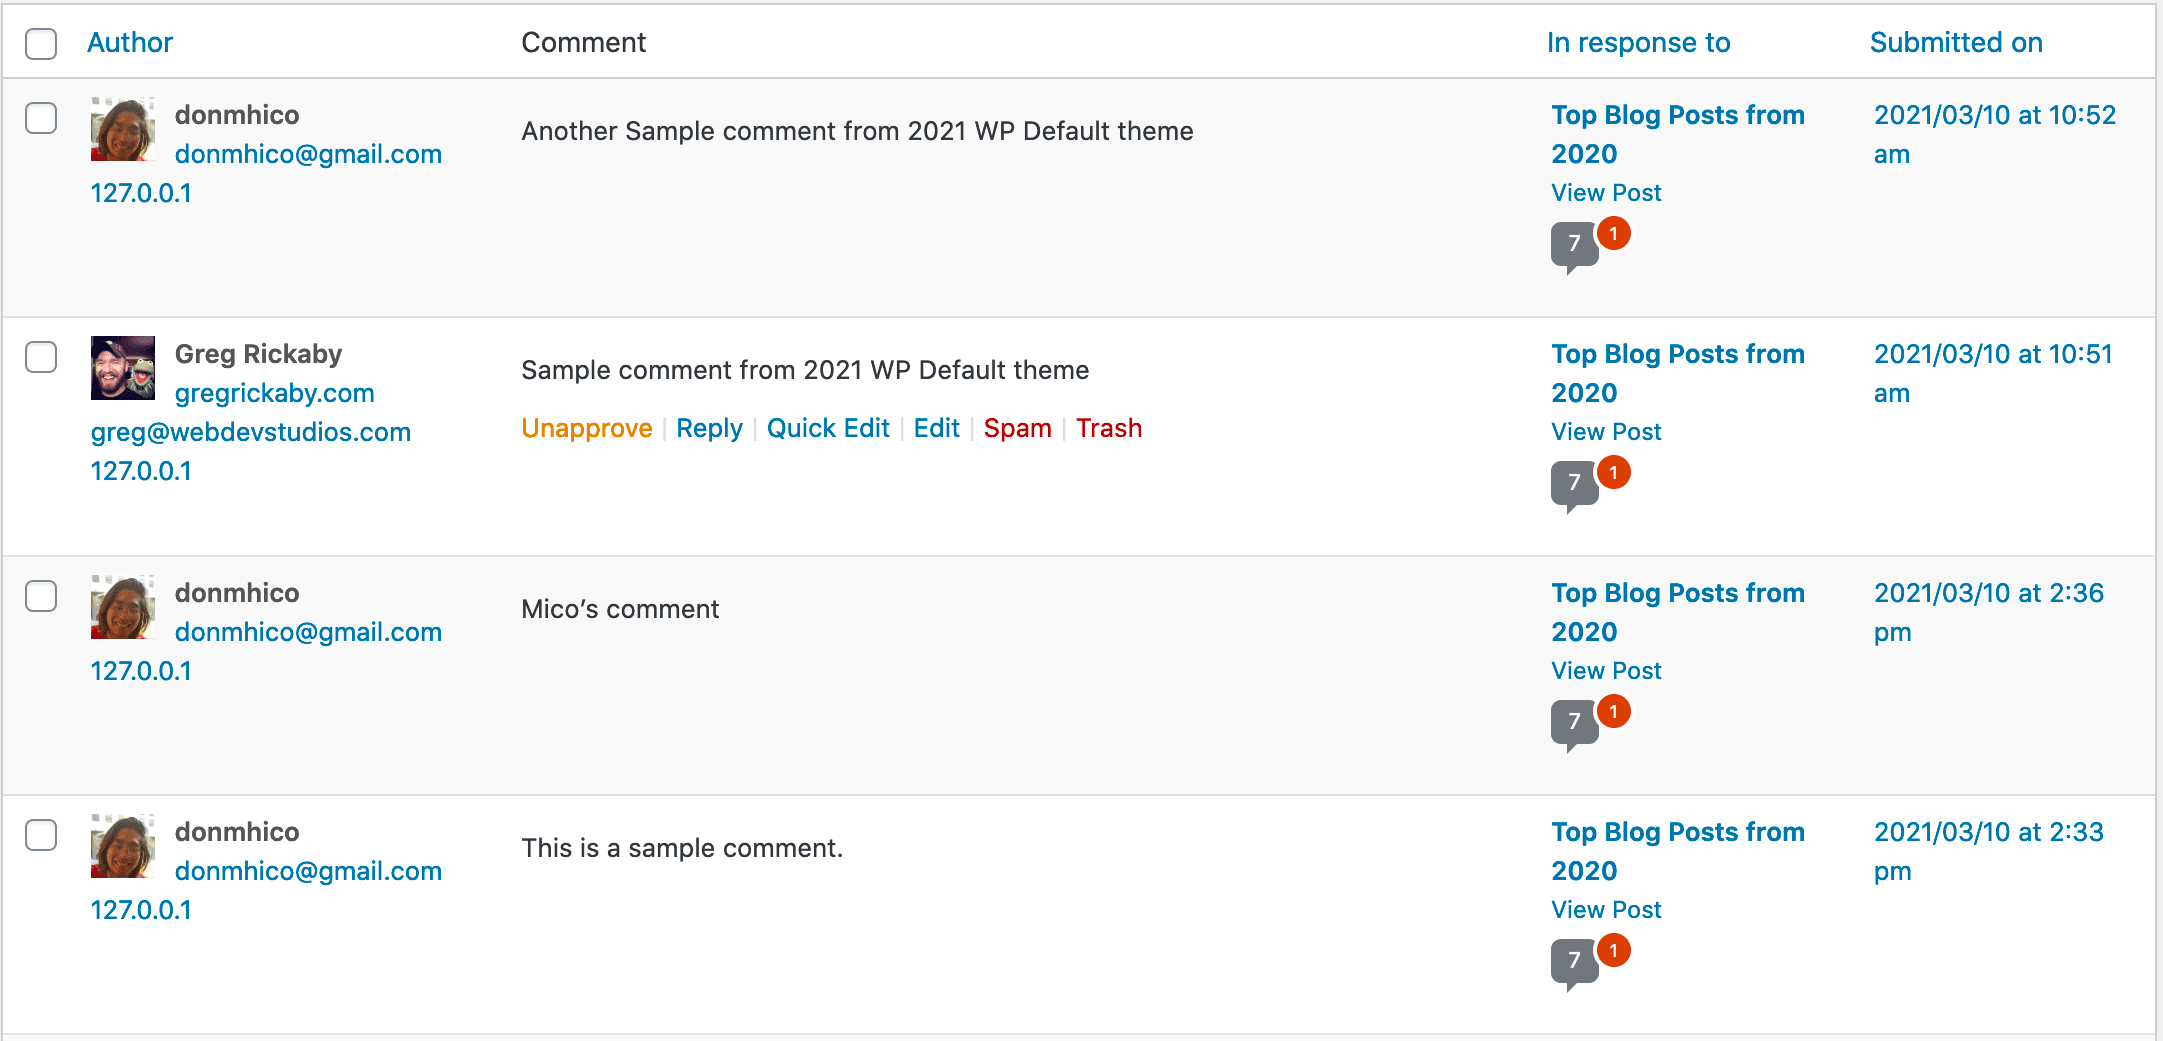Click the pending count badge on the "Mico's comment" row
Screen dimensions: 2163x1041
tap(1614, 710)
